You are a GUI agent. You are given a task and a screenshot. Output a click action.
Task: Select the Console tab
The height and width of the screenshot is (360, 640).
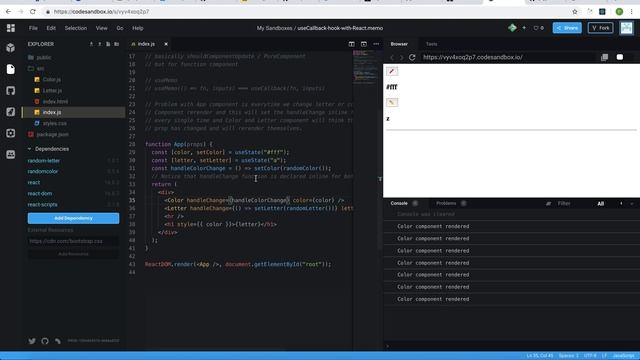tap(403, 203)
